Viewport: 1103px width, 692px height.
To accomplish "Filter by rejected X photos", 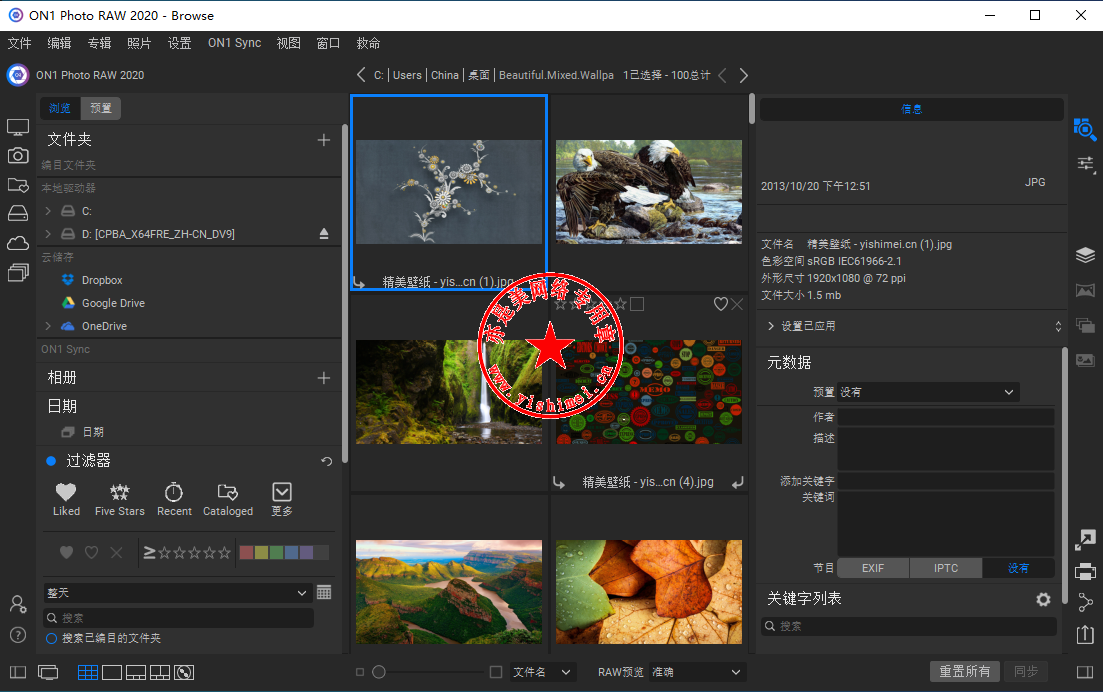I will pyautogui.click(x=117, y=553).
